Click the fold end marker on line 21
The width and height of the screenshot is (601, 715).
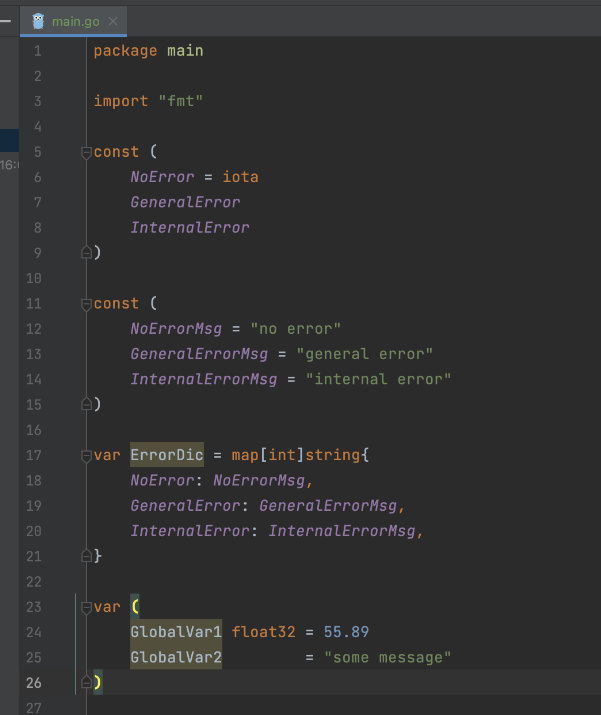click(x=86, y=556)
